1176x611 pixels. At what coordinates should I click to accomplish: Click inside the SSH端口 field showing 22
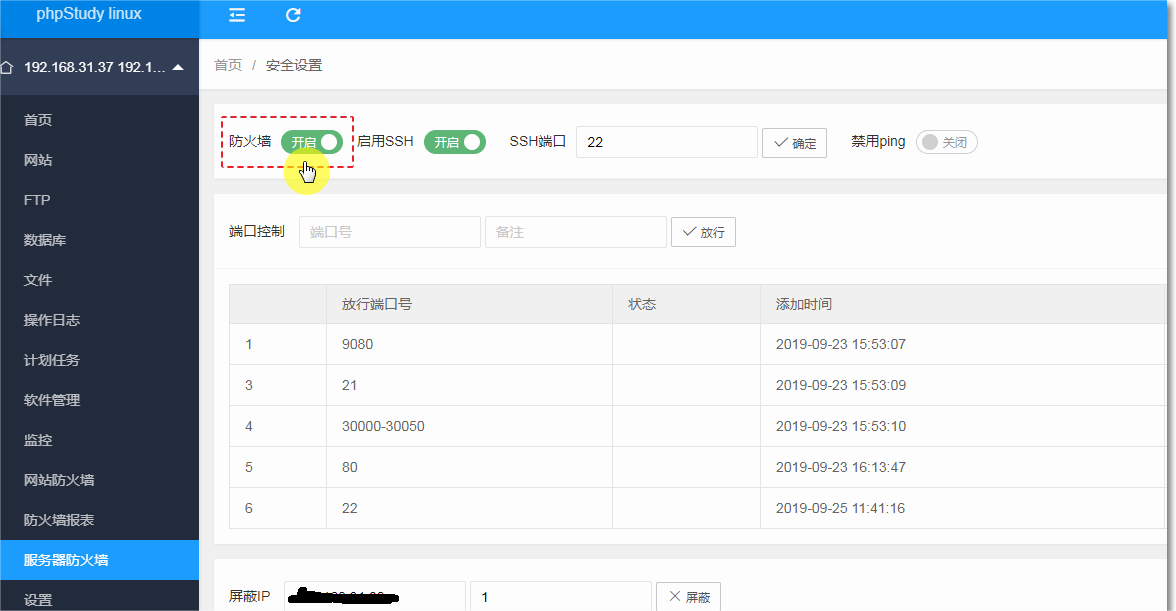666,141
